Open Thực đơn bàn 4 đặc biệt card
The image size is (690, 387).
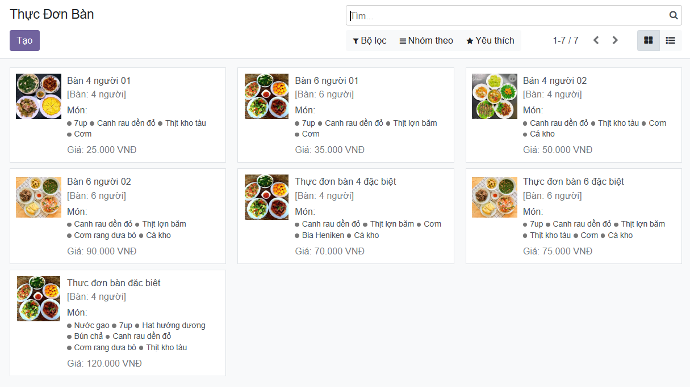[345, 216]
